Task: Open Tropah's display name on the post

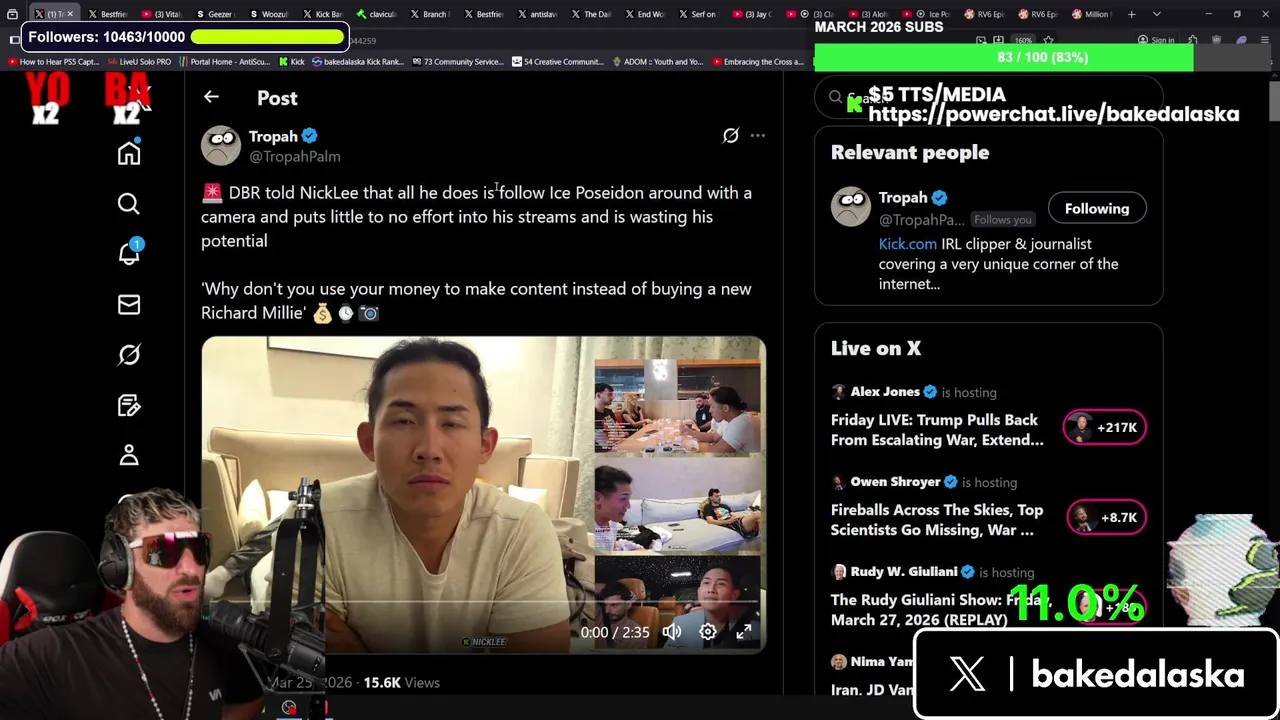Action: point(273,136)
